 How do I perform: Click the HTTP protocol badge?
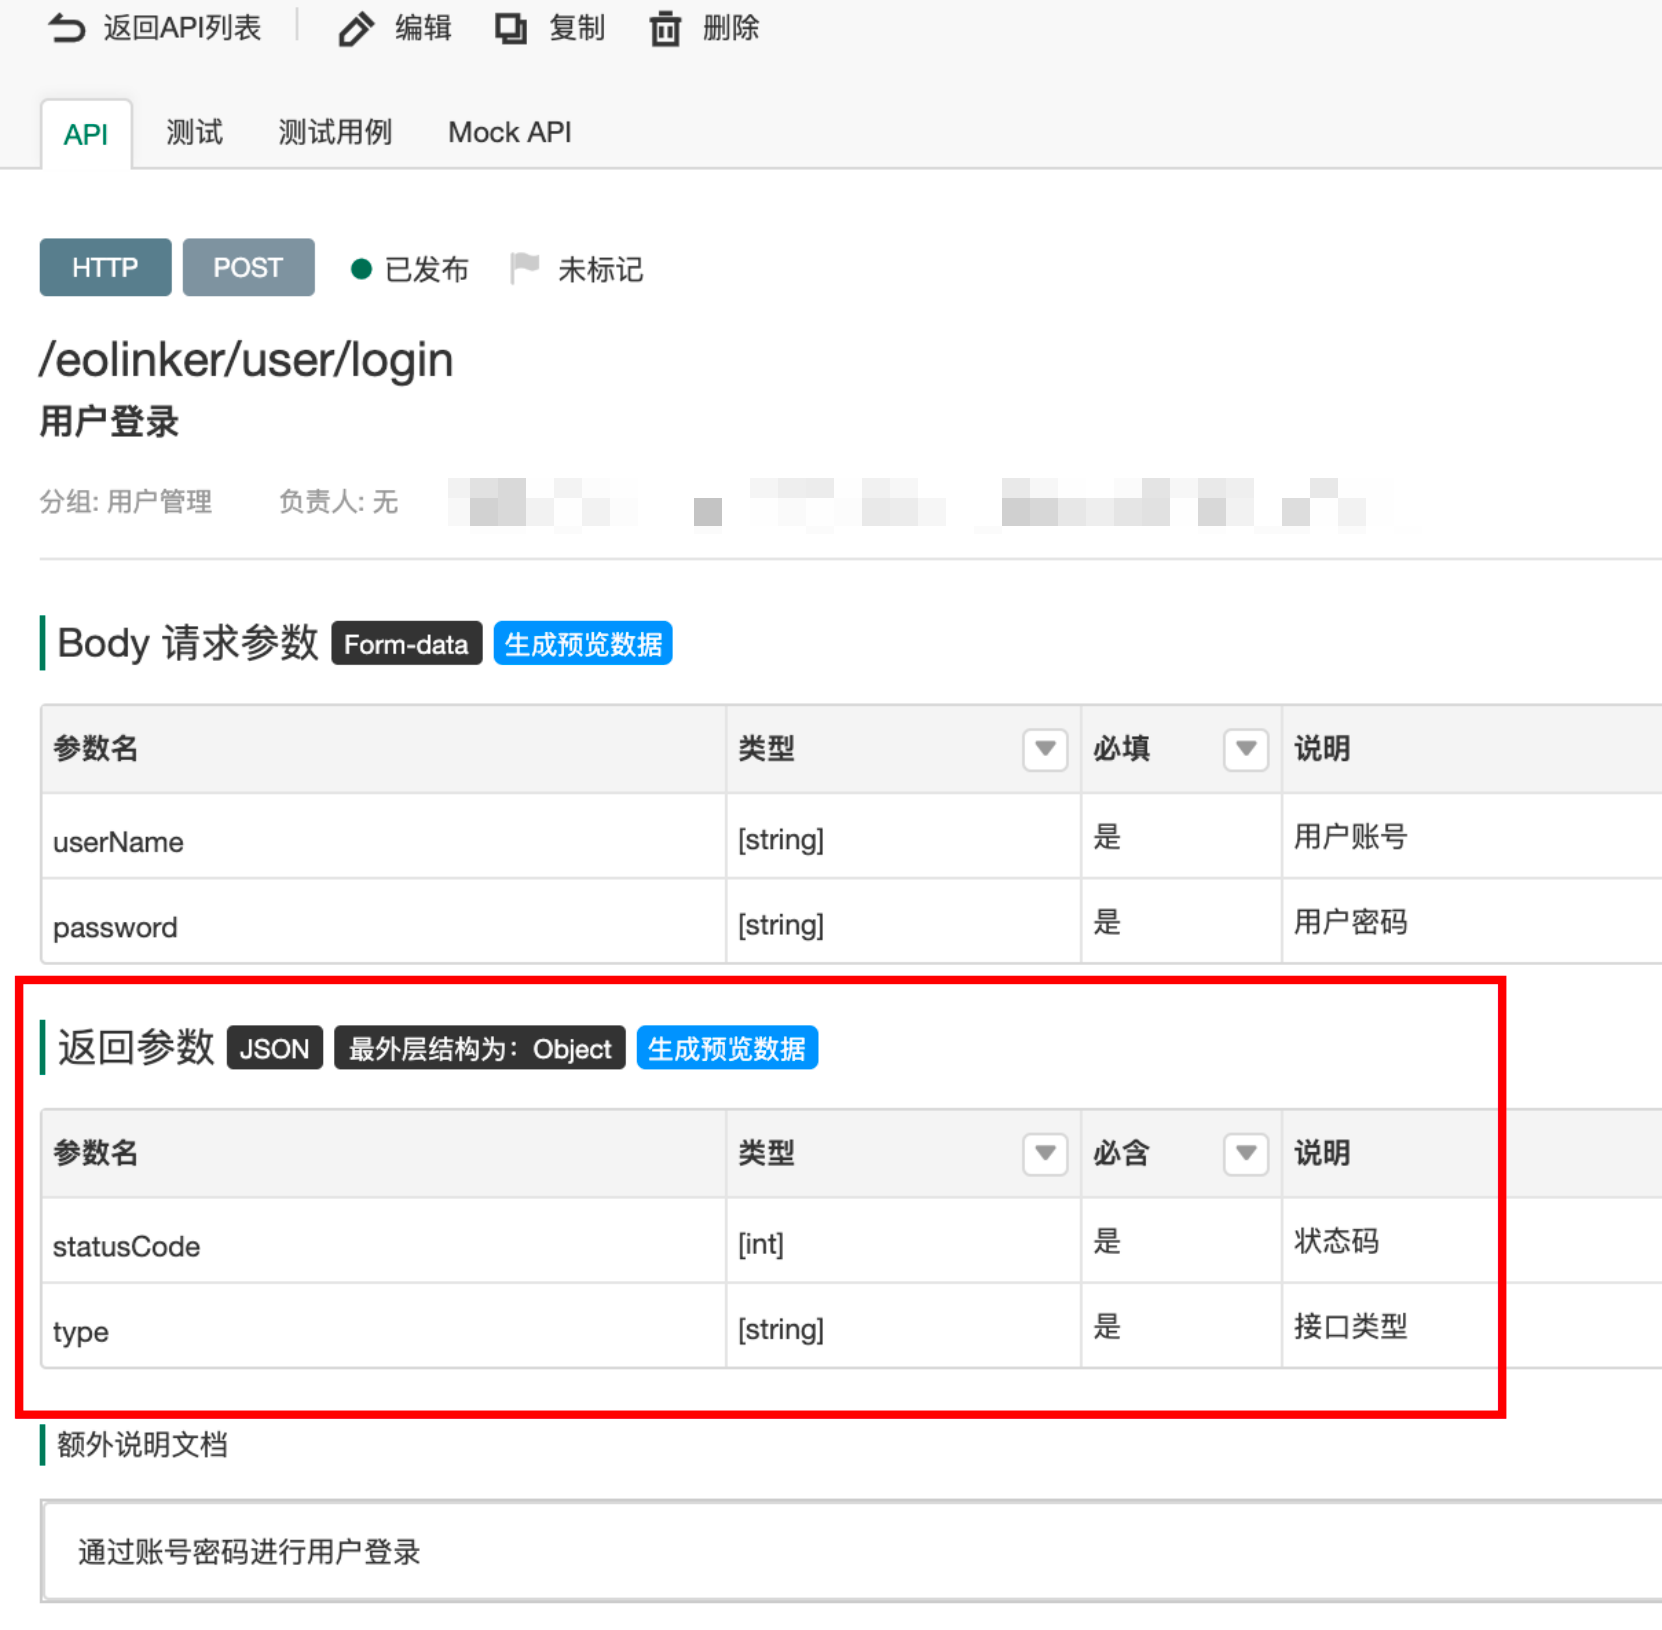(105, 267)
